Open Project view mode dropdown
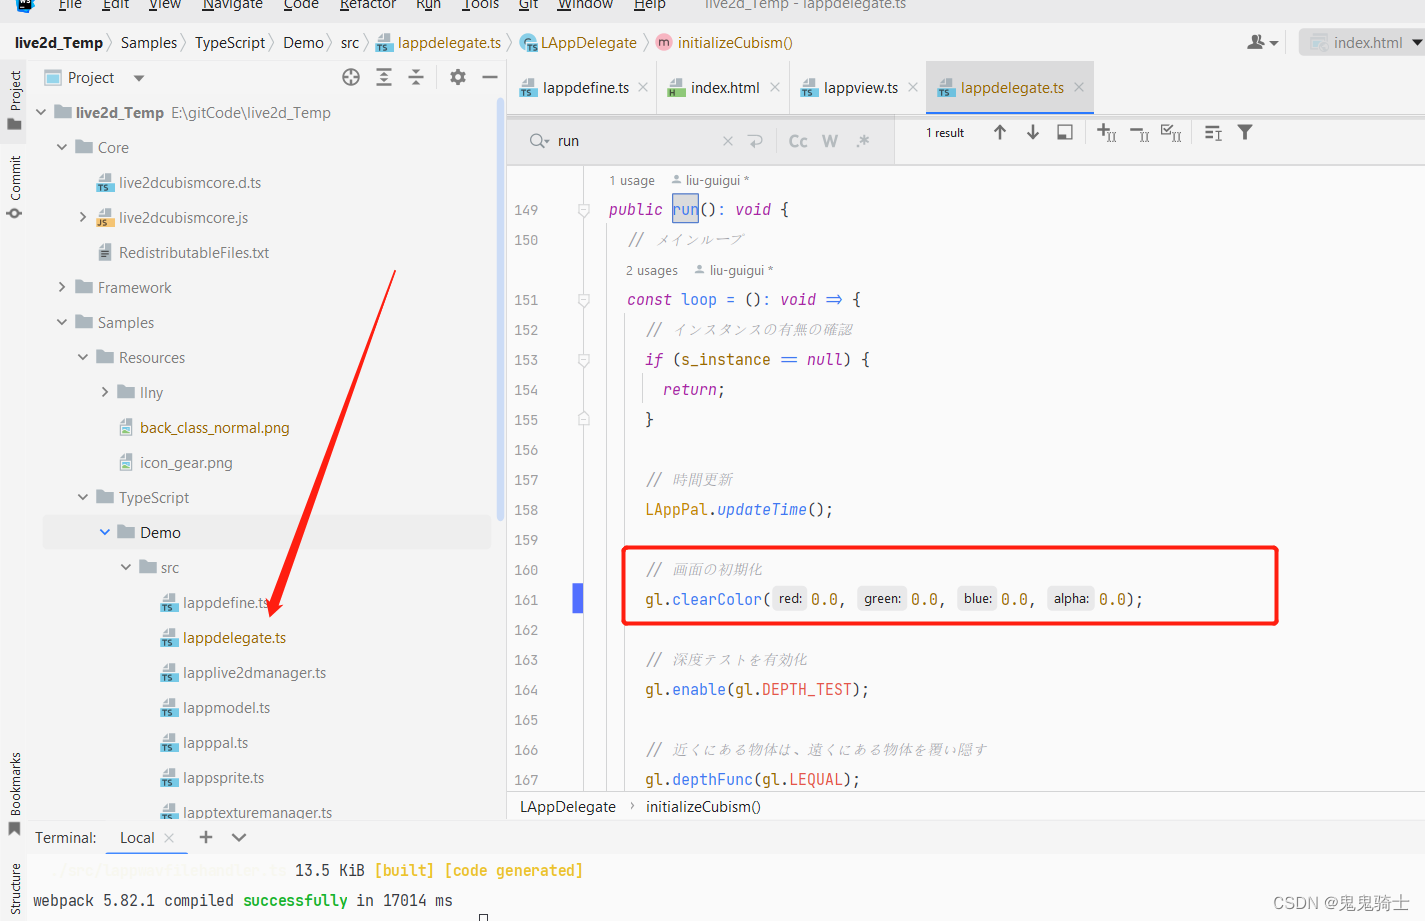The image size is (1425, 921). pos(139,78)
